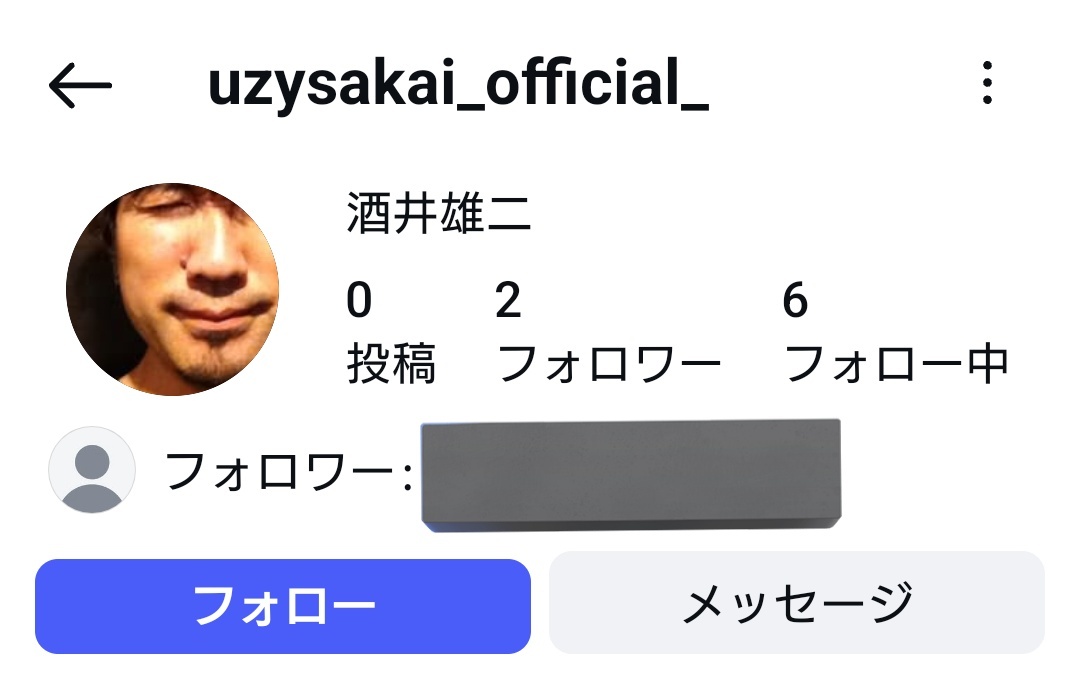Tap the posts count 0
This screenshot has height=692, width=1080.
click(x=359, y=300)
